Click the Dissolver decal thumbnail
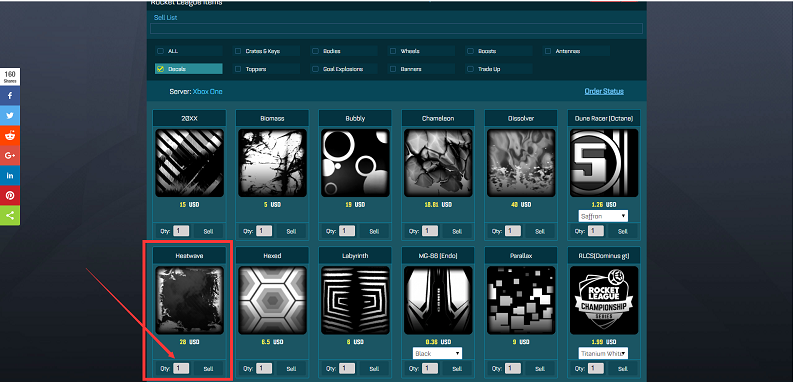 [521, 163]
